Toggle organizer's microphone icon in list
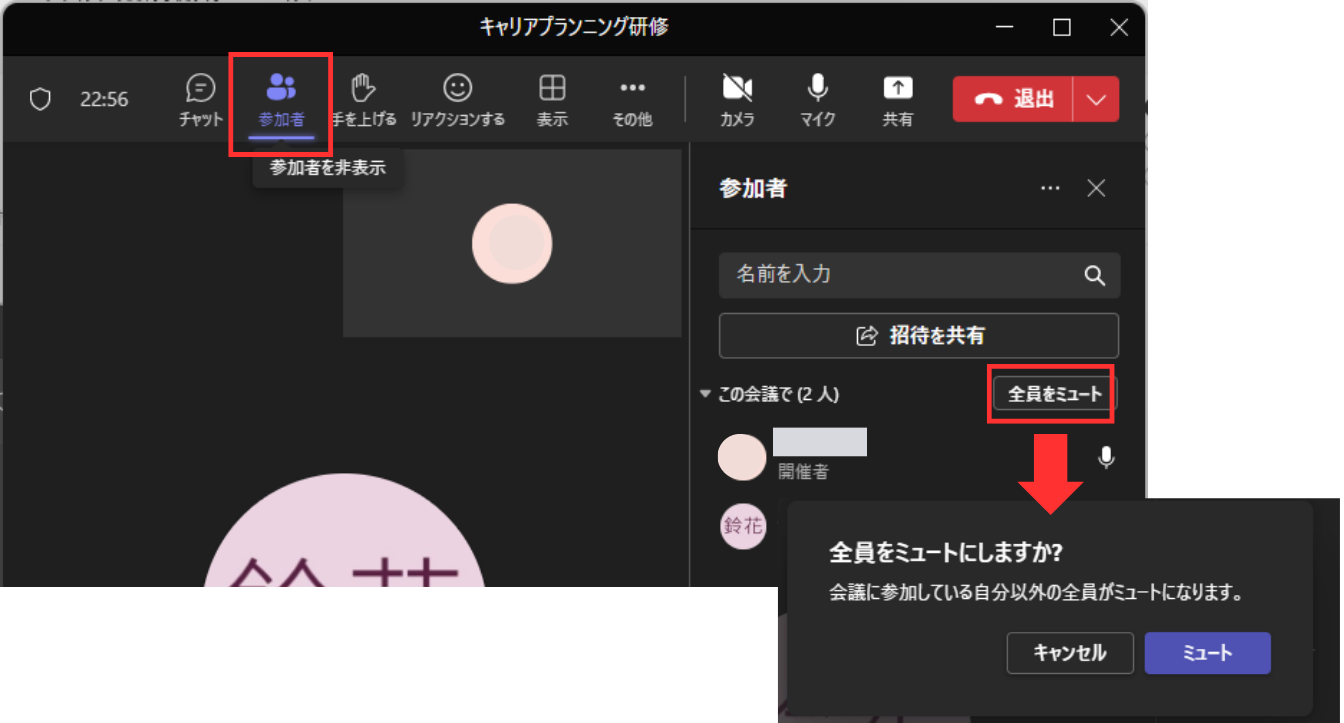 1105,458
